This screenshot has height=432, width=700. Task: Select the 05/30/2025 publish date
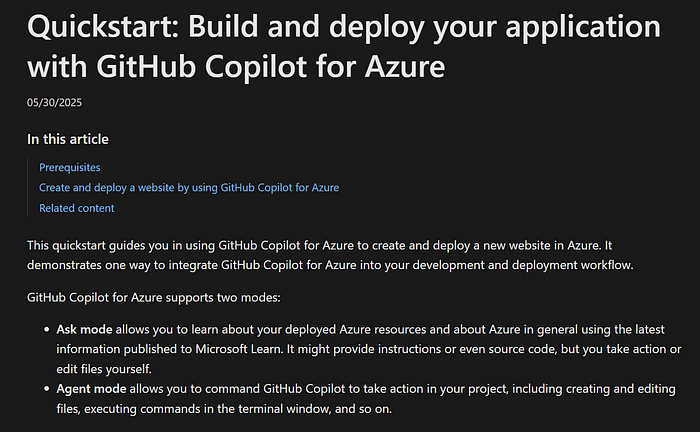tap(54, 103)
